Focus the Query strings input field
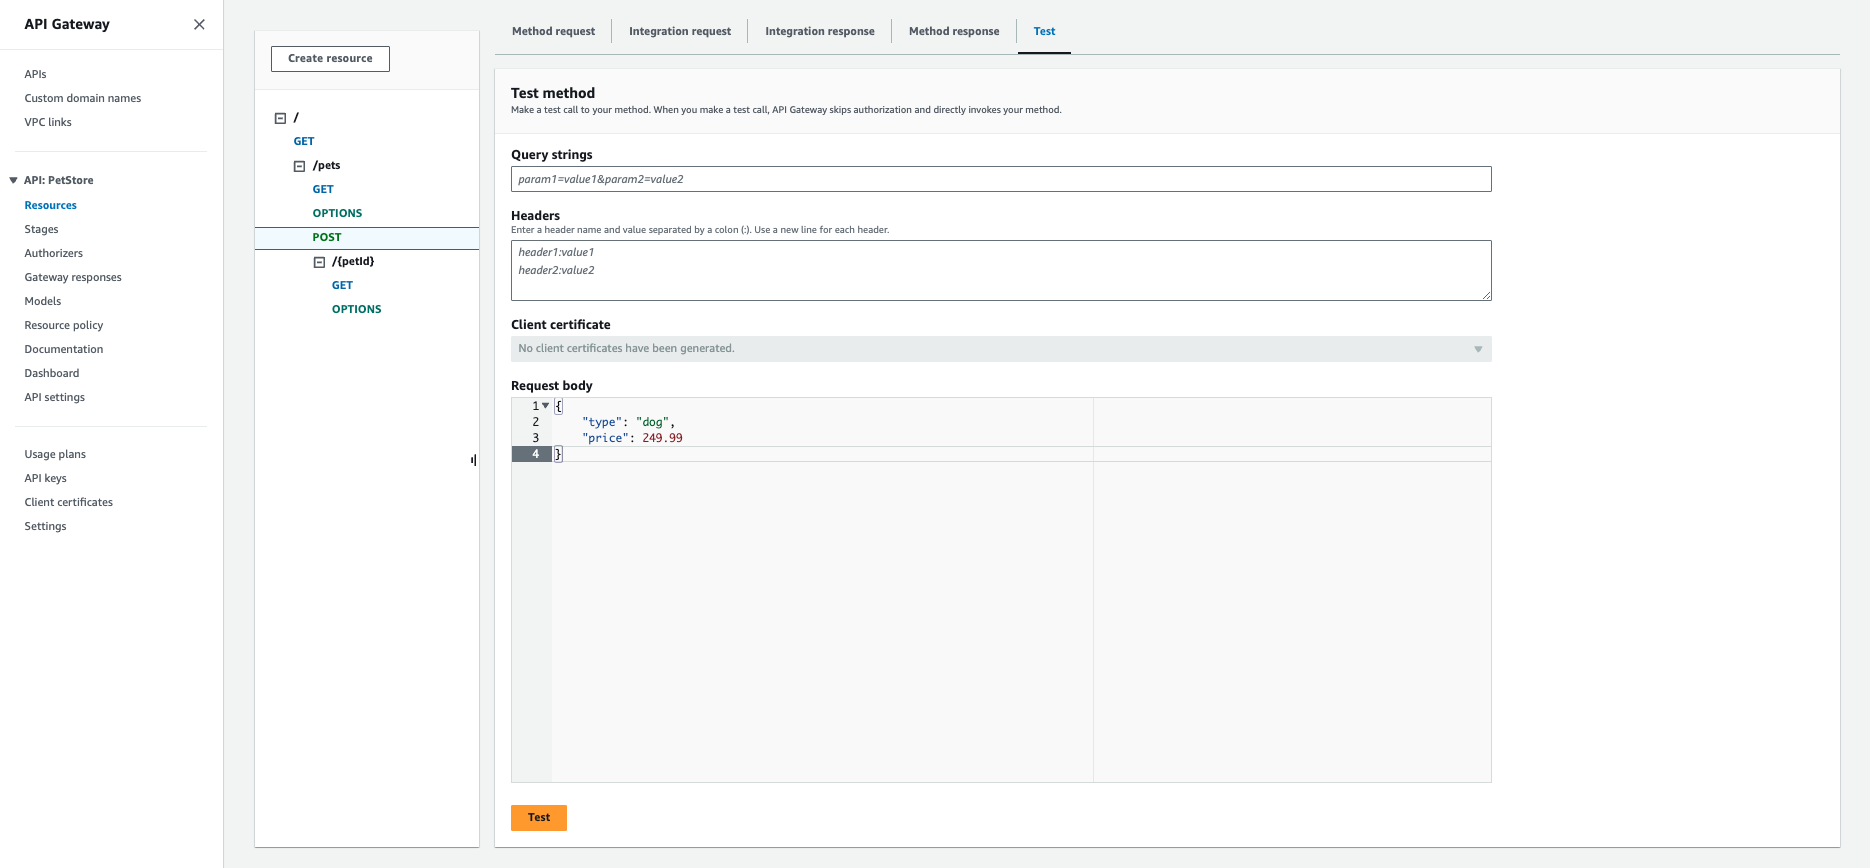The image size is (1870, 868). (1000, 180)
